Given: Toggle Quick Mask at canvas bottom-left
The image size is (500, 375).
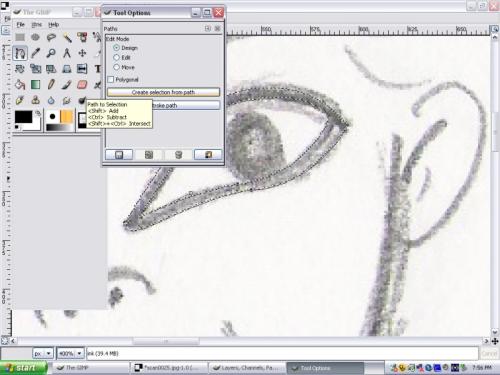Looking at the screenshot, I should tap(5, 341).
